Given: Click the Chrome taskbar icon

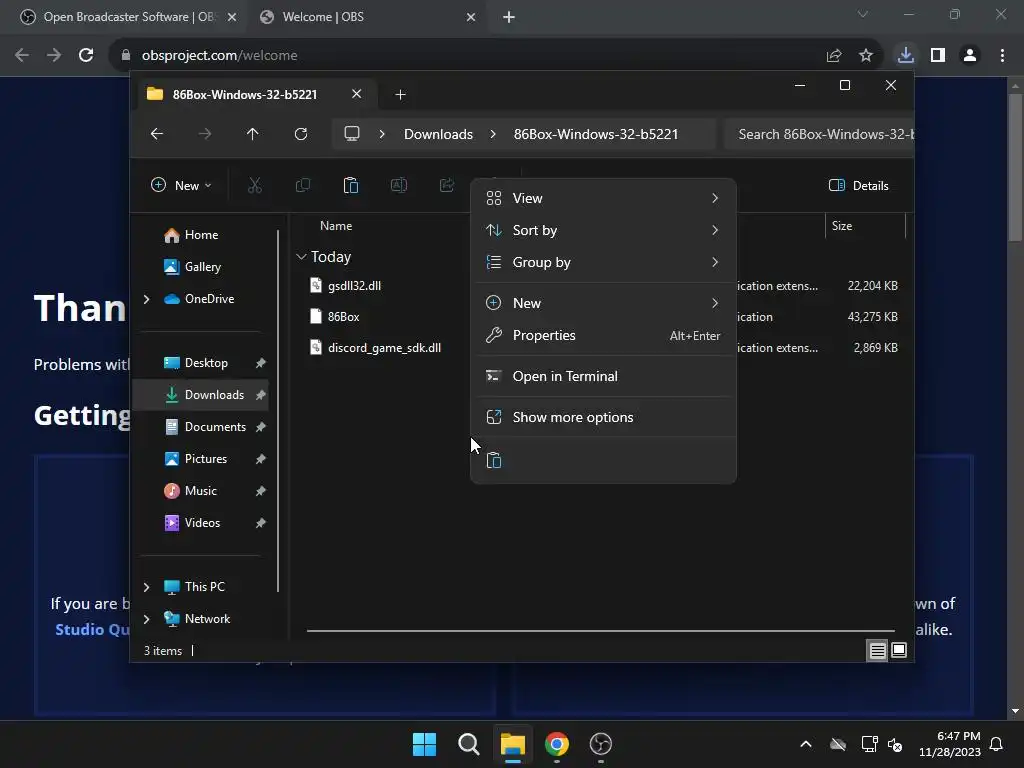Looking at the screenshot, I should point(556,744).
